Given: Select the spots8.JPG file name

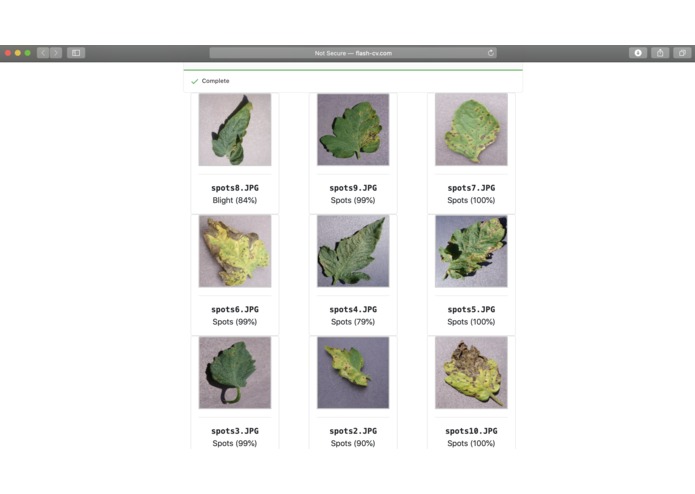Looking at the screenshot, I should [235, 188].
